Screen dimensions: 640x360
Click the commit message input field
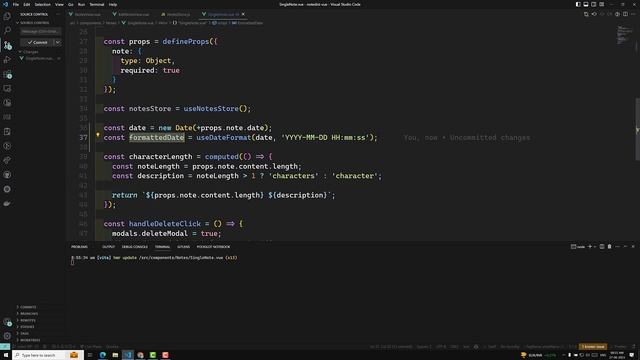click(41, 31)
